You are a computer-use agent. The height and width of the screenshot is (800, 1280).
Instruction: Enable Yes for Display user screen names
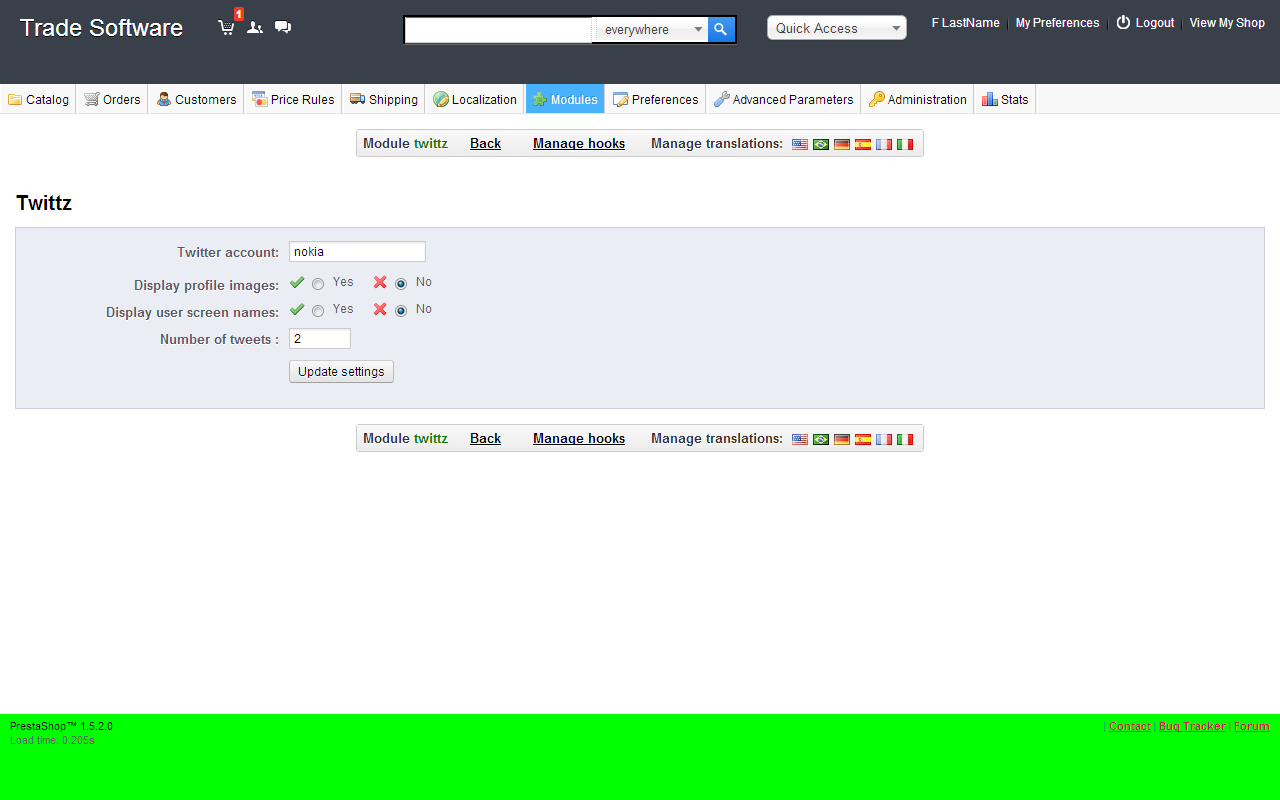tap(318, 311)
